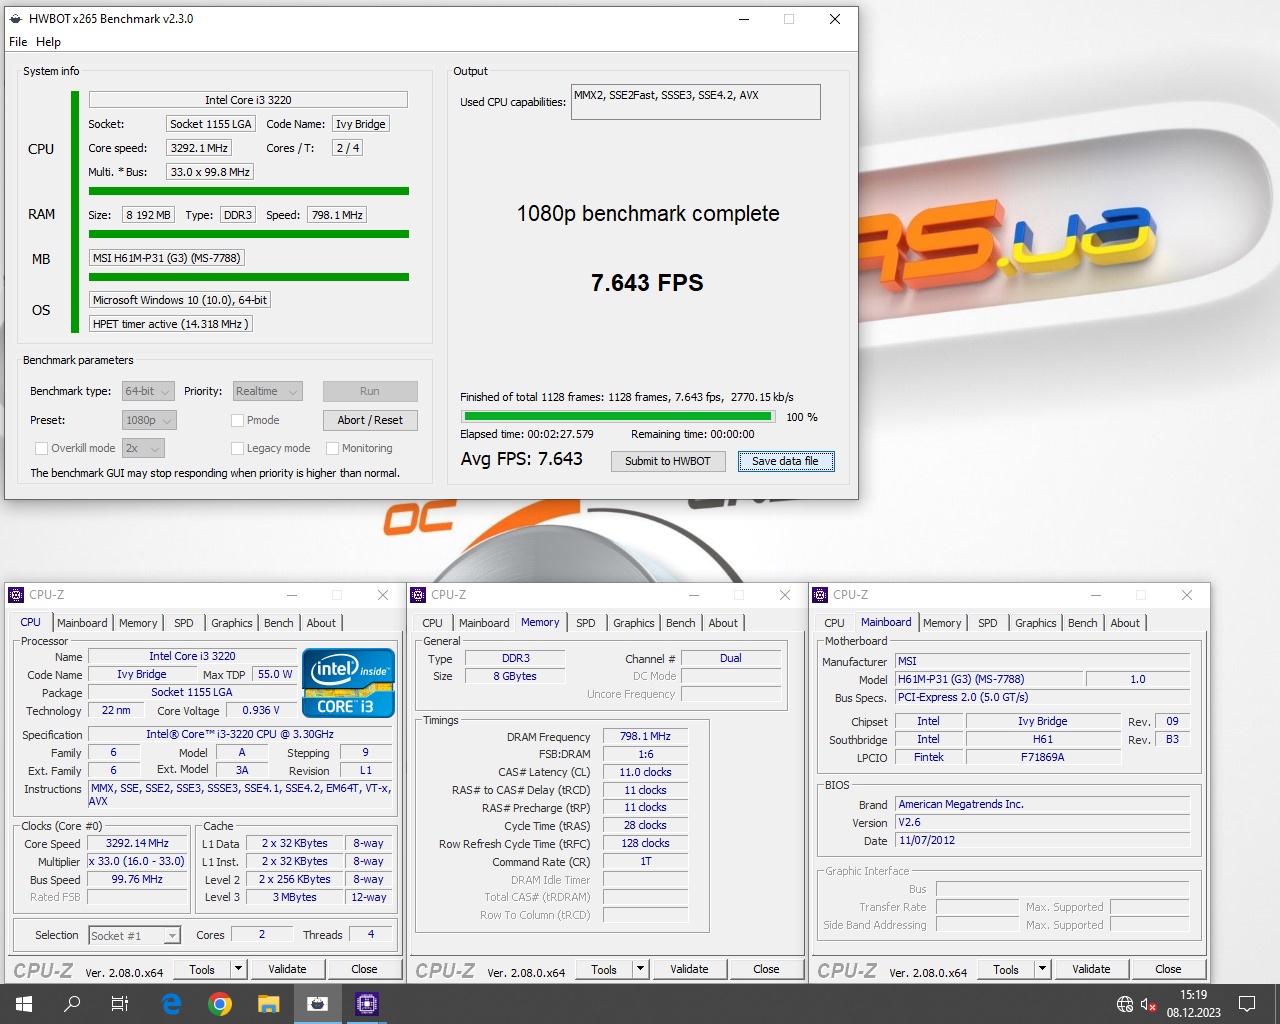Open Benchmark type 64-bit dropdown

[x=149, y=391]
